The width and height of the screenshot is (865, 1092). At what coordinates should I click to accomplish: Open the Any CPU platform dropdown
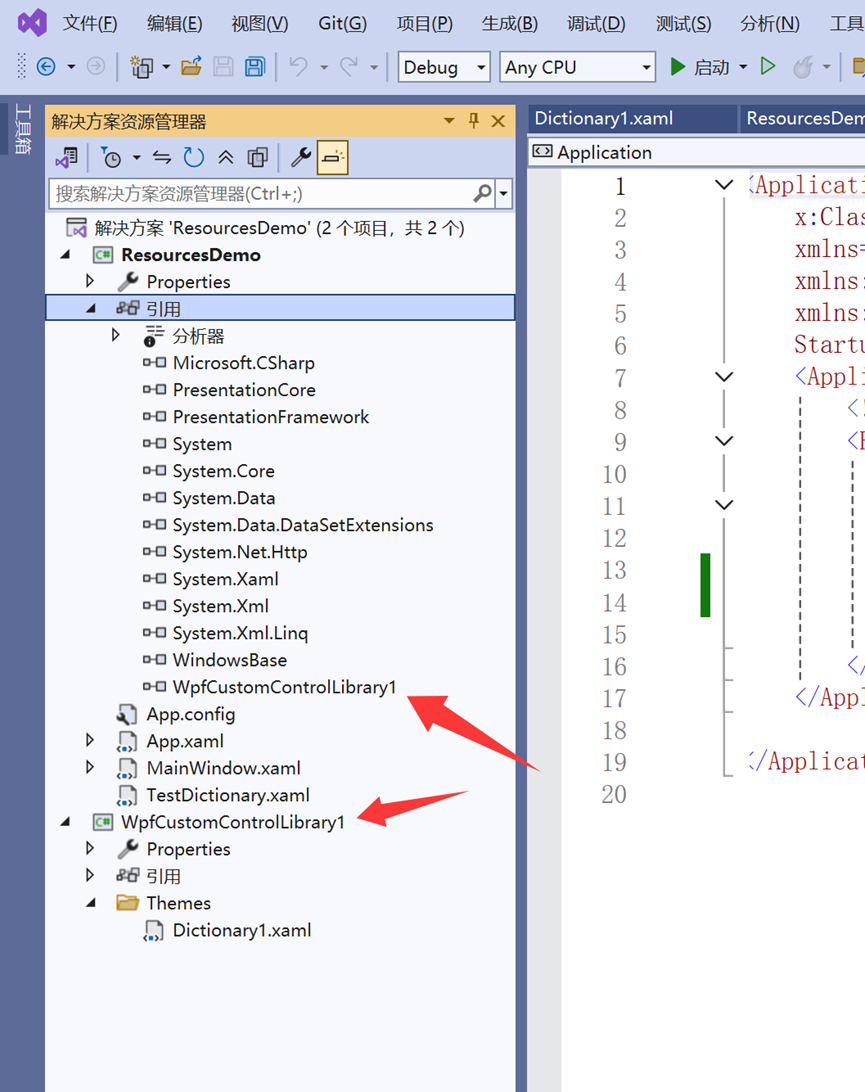tap(577, 67)
